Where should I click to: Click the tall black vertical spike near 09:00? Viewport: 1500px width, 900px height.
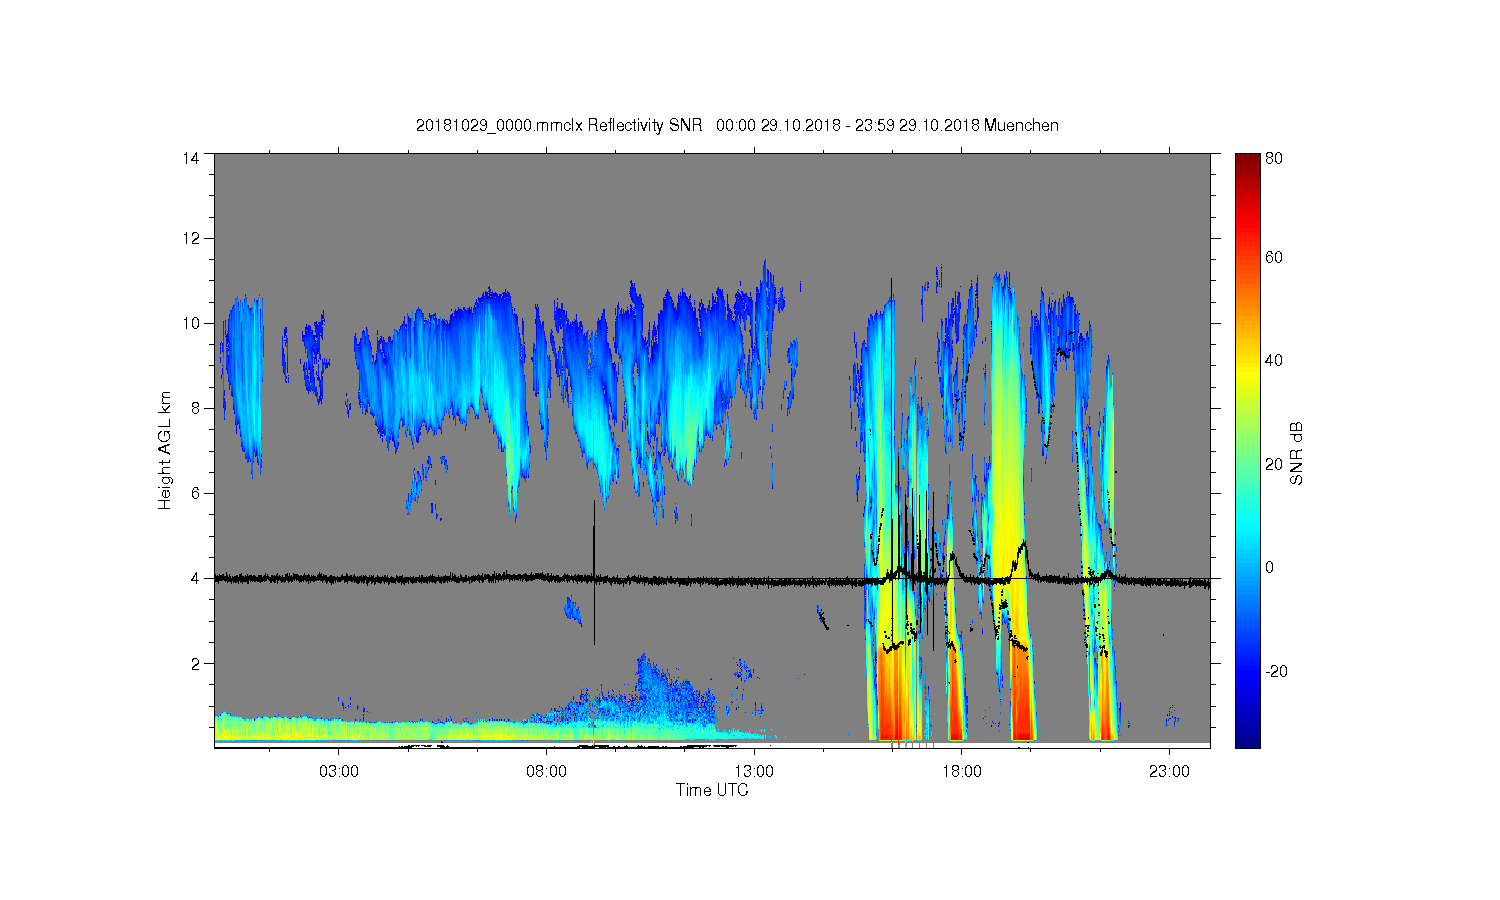tap(594, 572)
